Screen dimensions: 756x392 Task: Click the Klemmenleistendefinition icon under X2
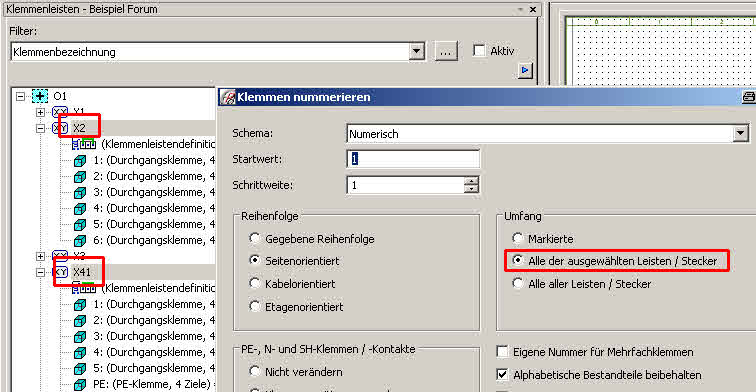[x=84, y=143]
